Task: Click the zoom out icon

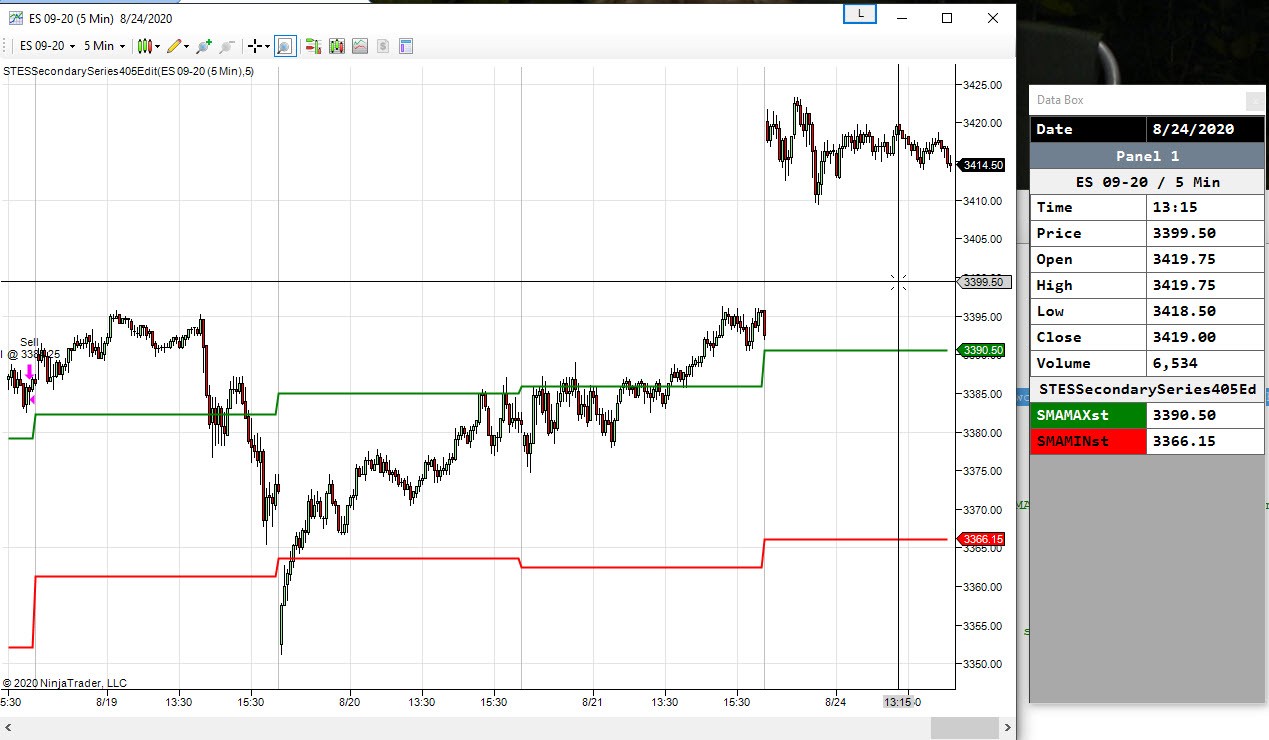Action: point(226,45)
